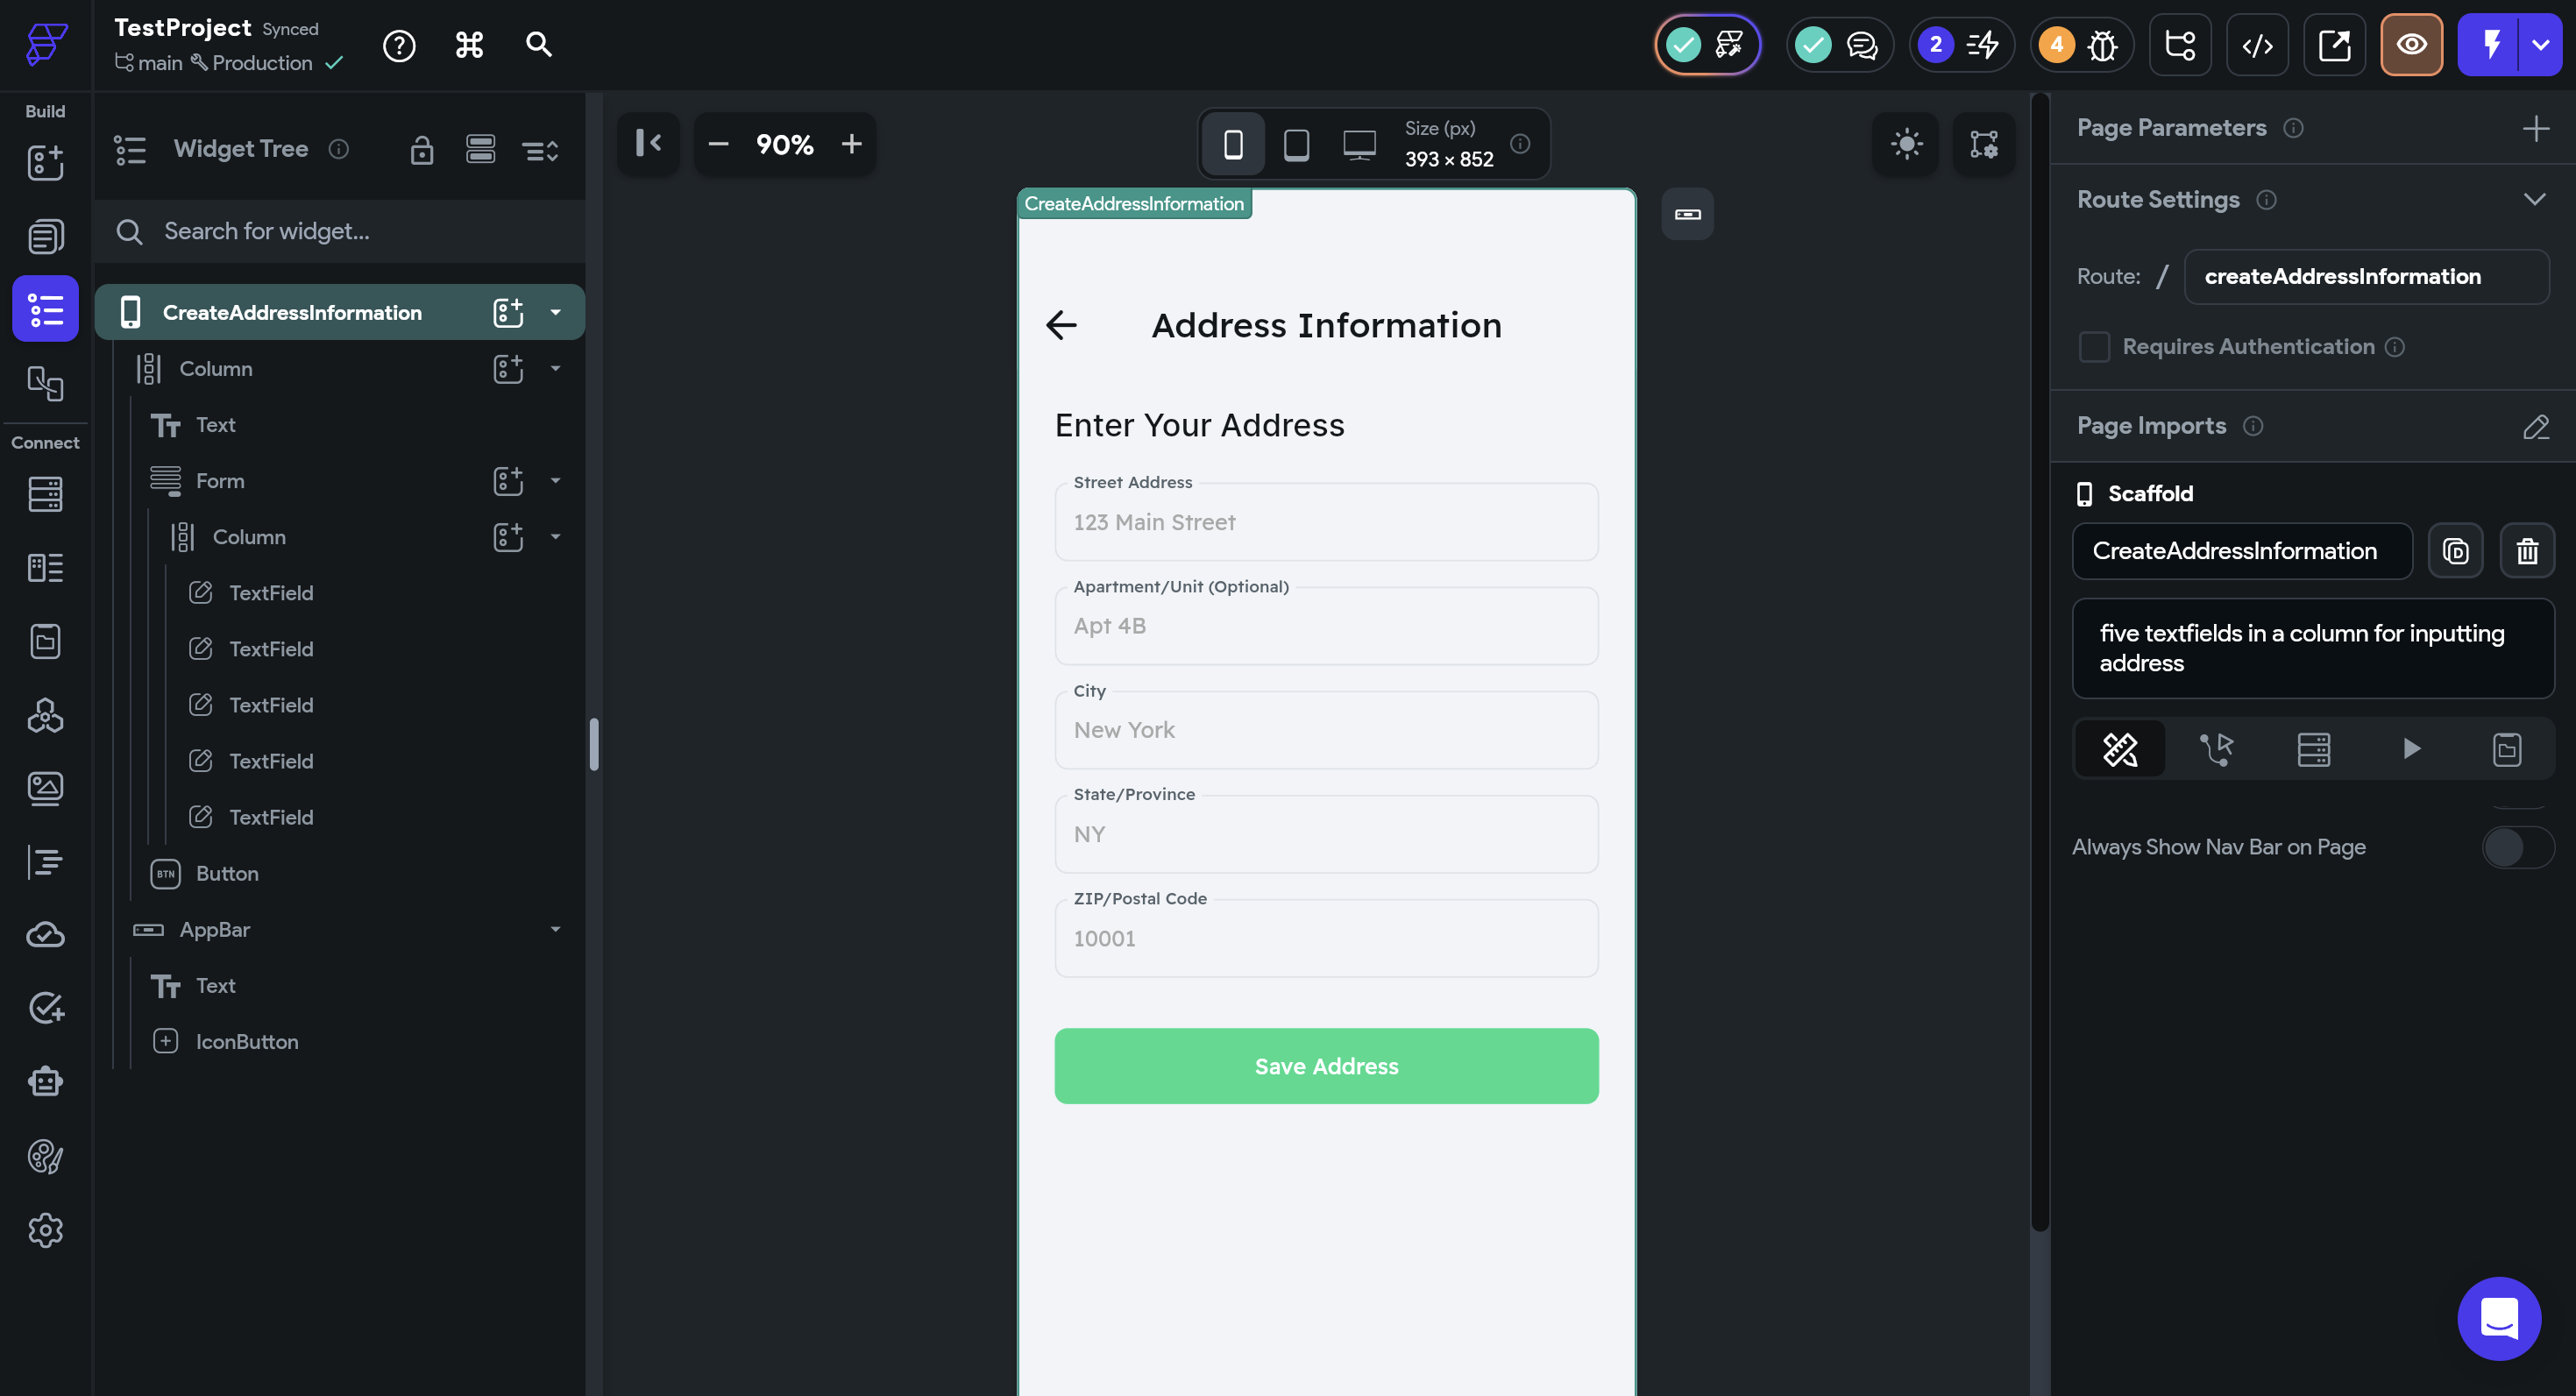The height and width of the screenshot is (1396, 2576).
Task: Enable the Requires Authentication checkbox
Action: point(2094,347)
